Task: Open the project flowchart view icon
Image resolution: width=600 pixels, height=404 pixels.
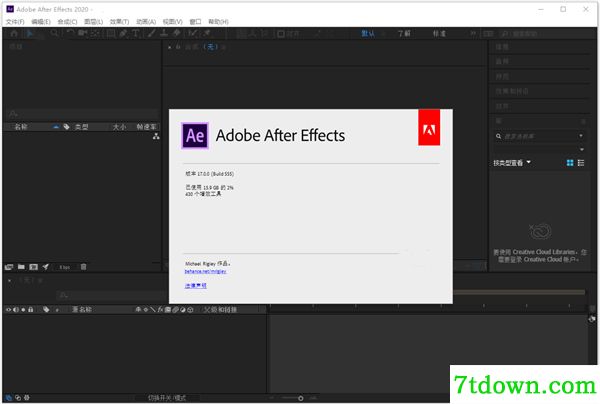Action: point(156,136)
